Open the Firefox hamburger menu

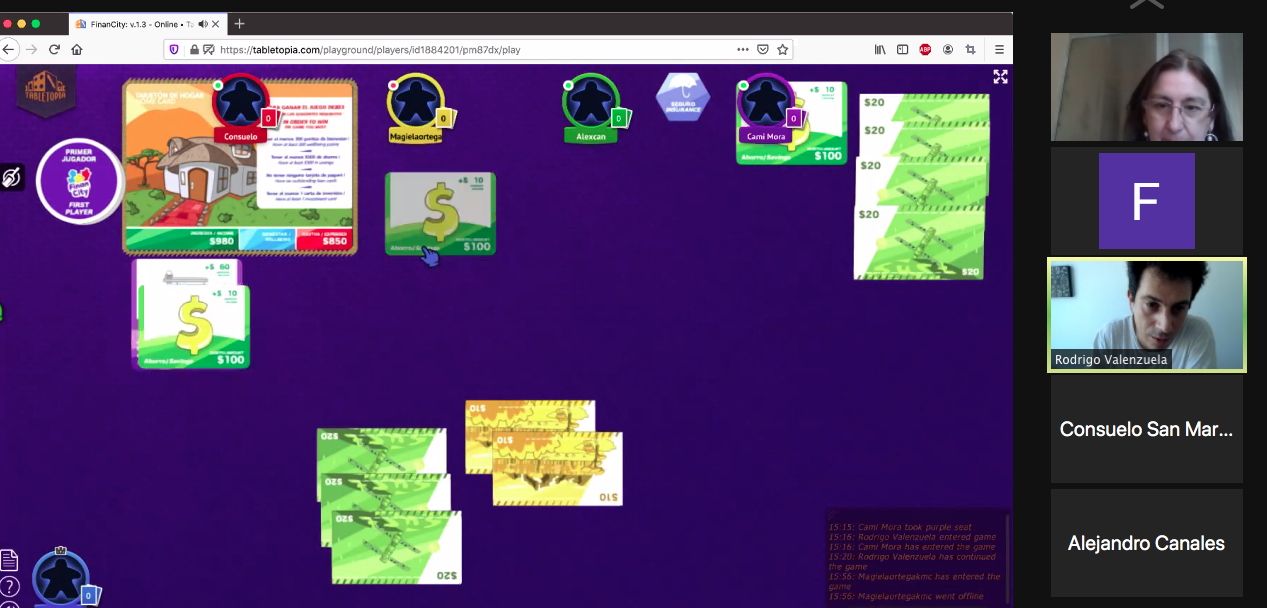999,49
